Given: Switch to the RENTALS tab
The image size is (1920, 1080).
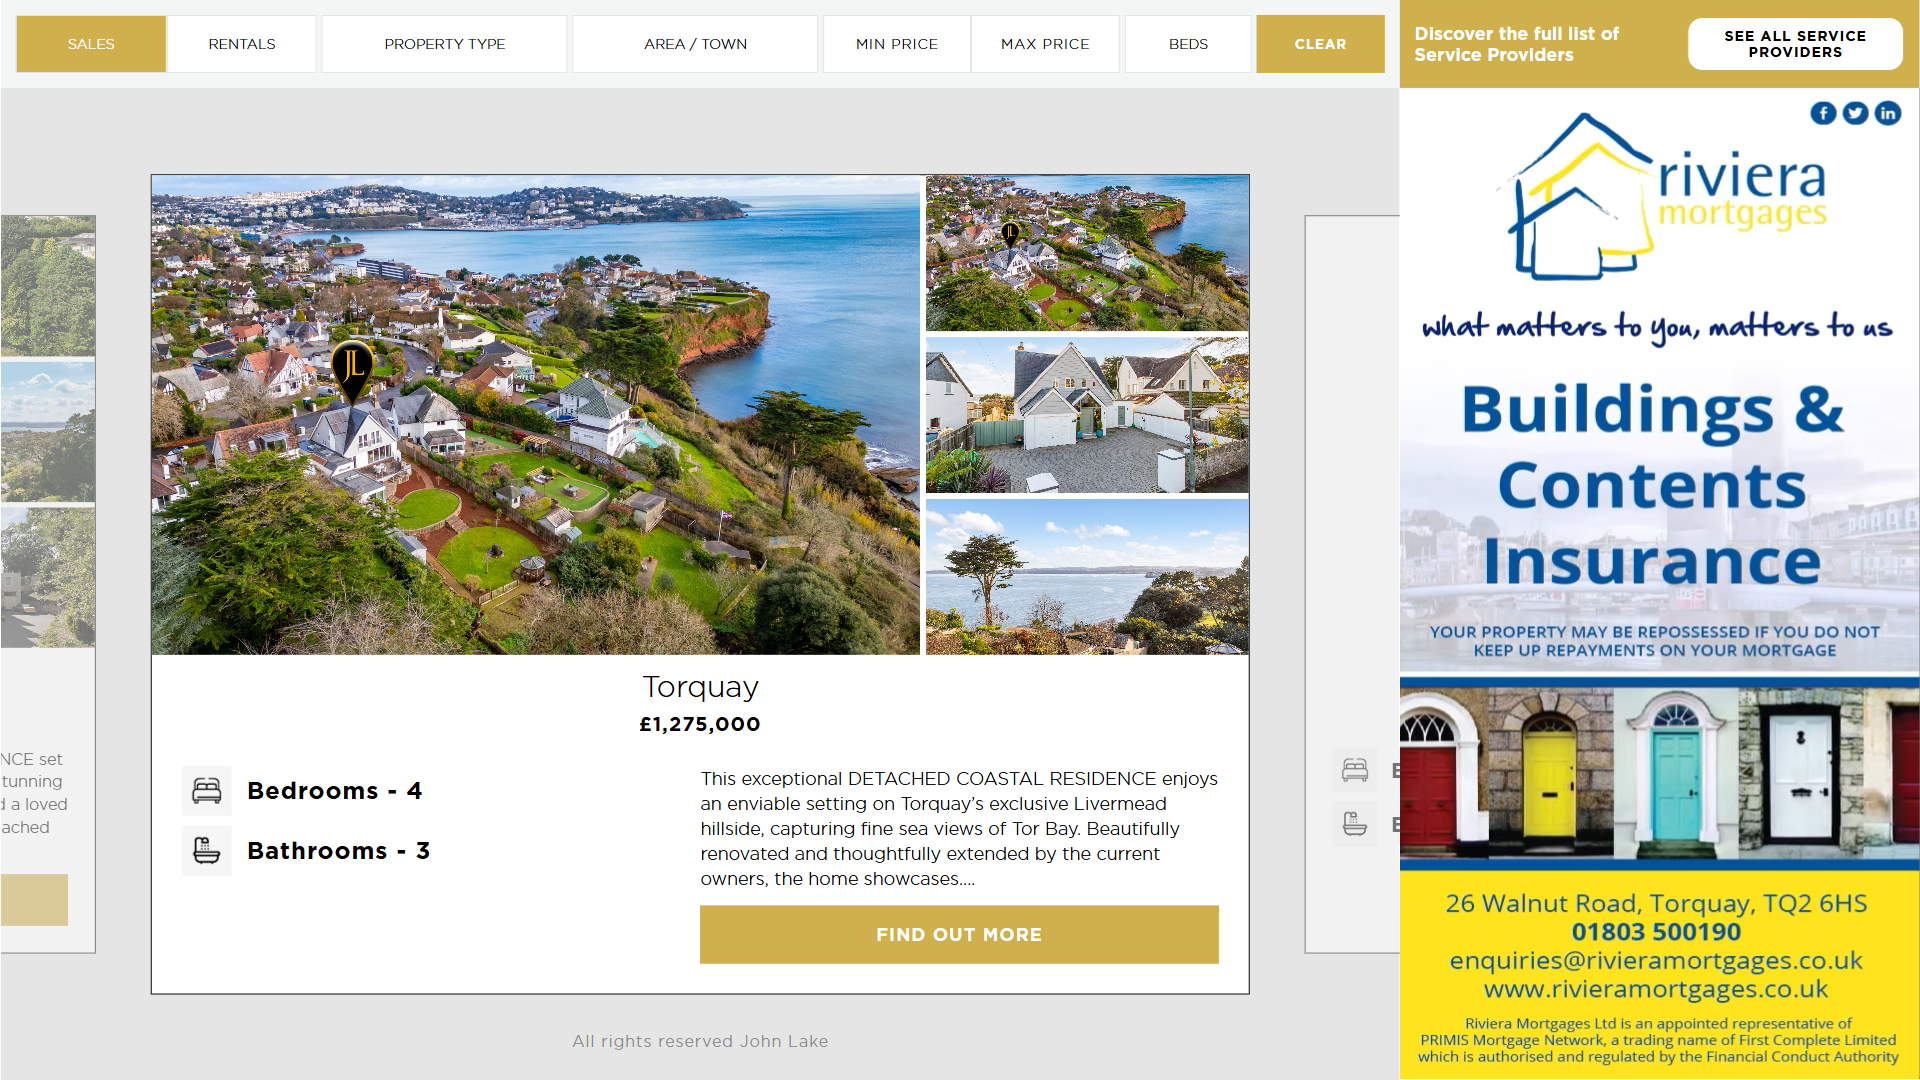Looking at the screenshot, I should (x=242, y=44).
